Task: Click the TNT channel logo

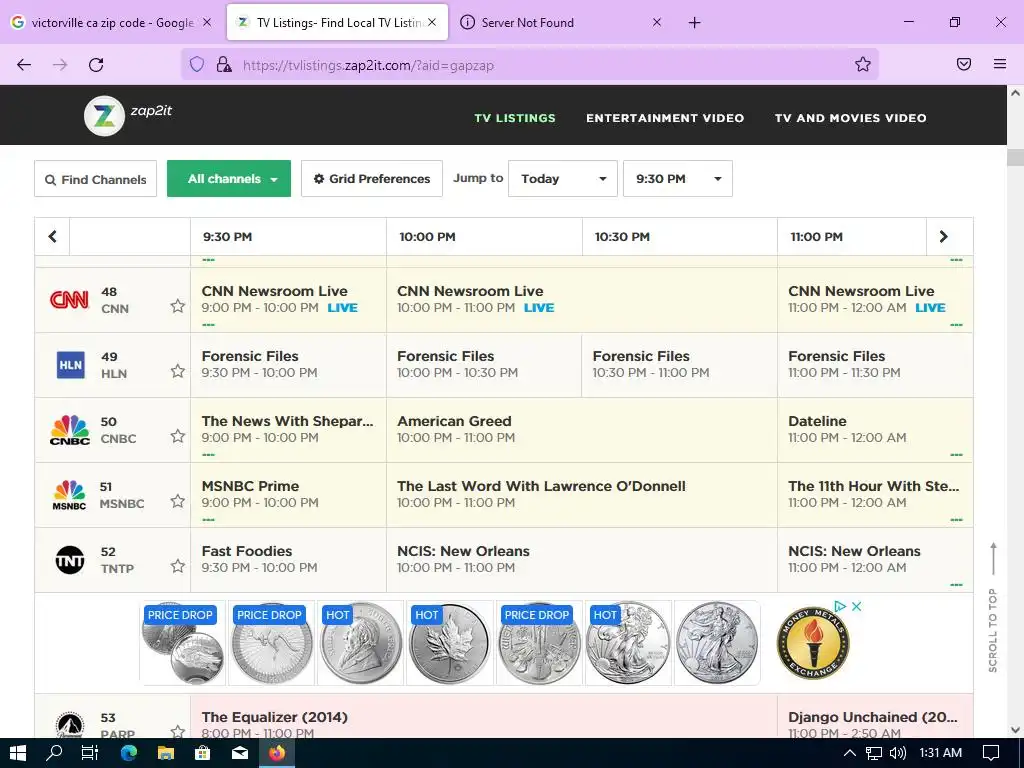Action: 70,560
